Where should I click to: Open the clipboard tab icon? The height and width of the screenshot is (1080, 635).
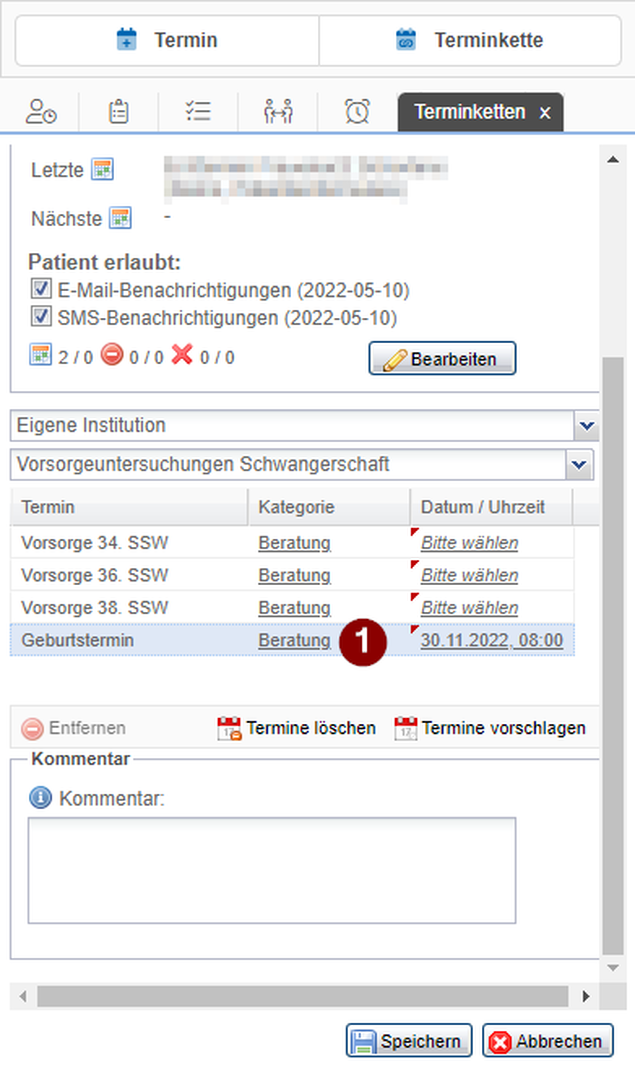click(118, 111)
